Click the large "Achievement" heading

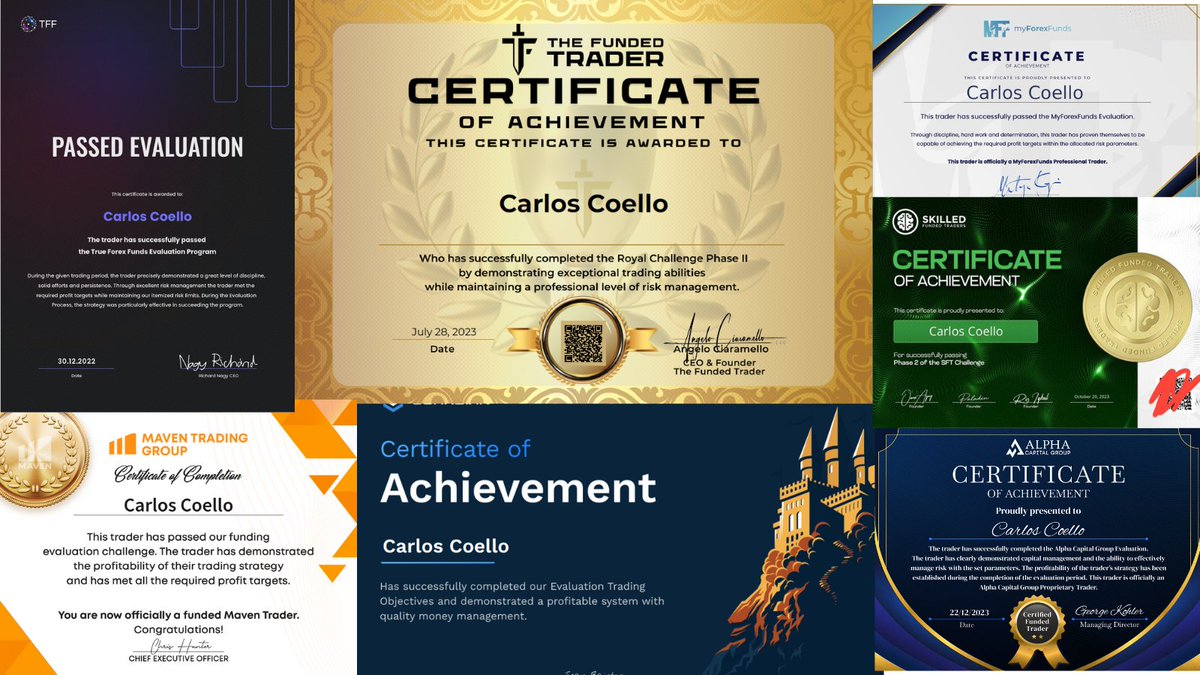[518, 488]
